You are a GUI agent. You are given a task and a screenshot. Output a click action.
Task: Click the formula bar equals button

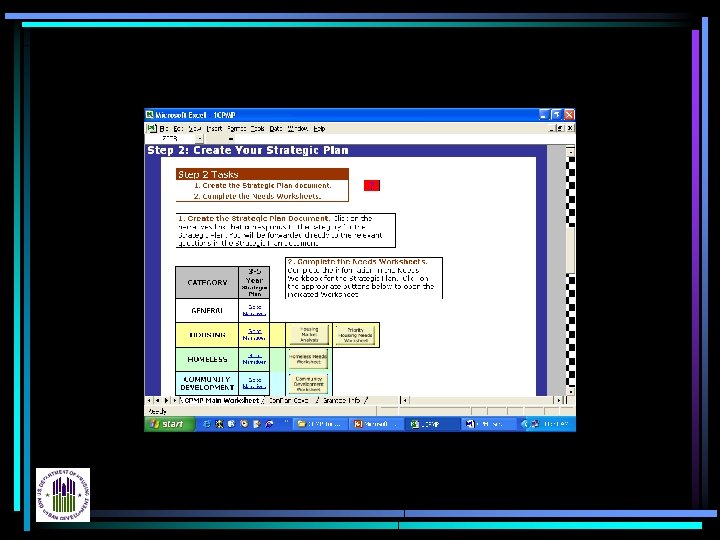(231, 139)
